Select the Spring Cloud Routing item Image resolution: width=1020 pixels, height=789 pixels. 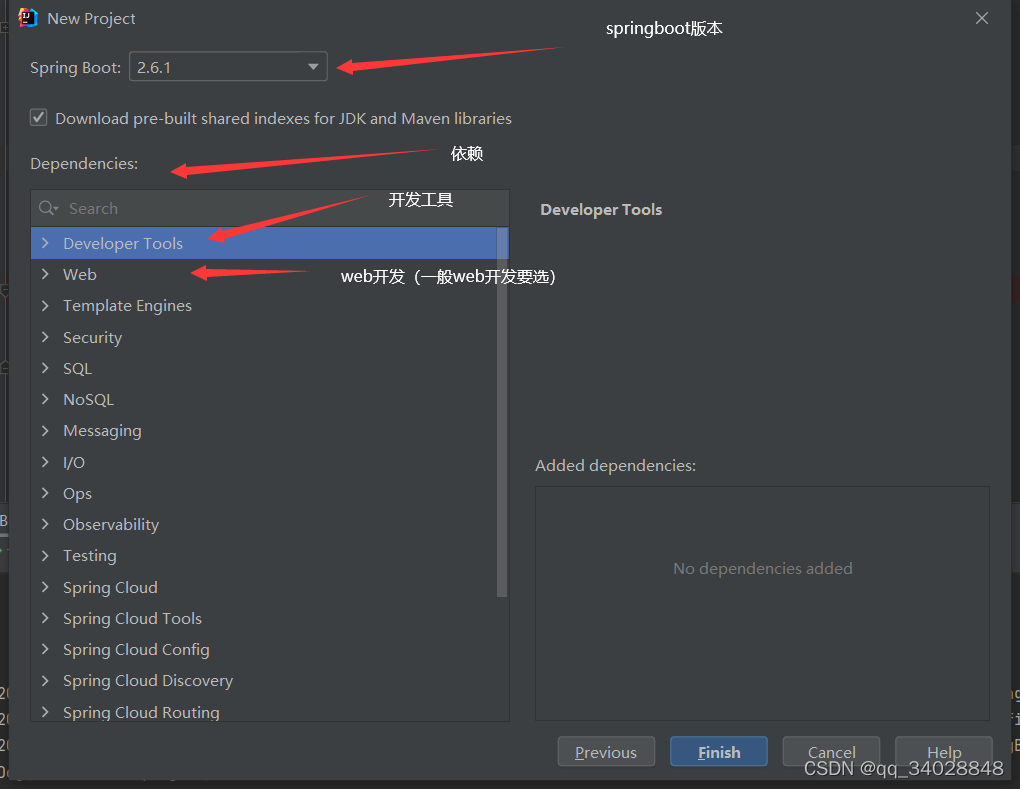click(x=141, y=711)
